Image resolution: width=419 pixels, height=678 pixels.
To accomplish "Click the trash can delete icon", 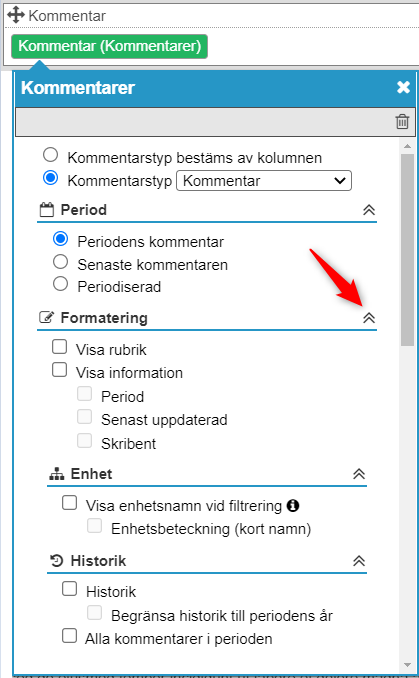I will click(x=402, y=122).
